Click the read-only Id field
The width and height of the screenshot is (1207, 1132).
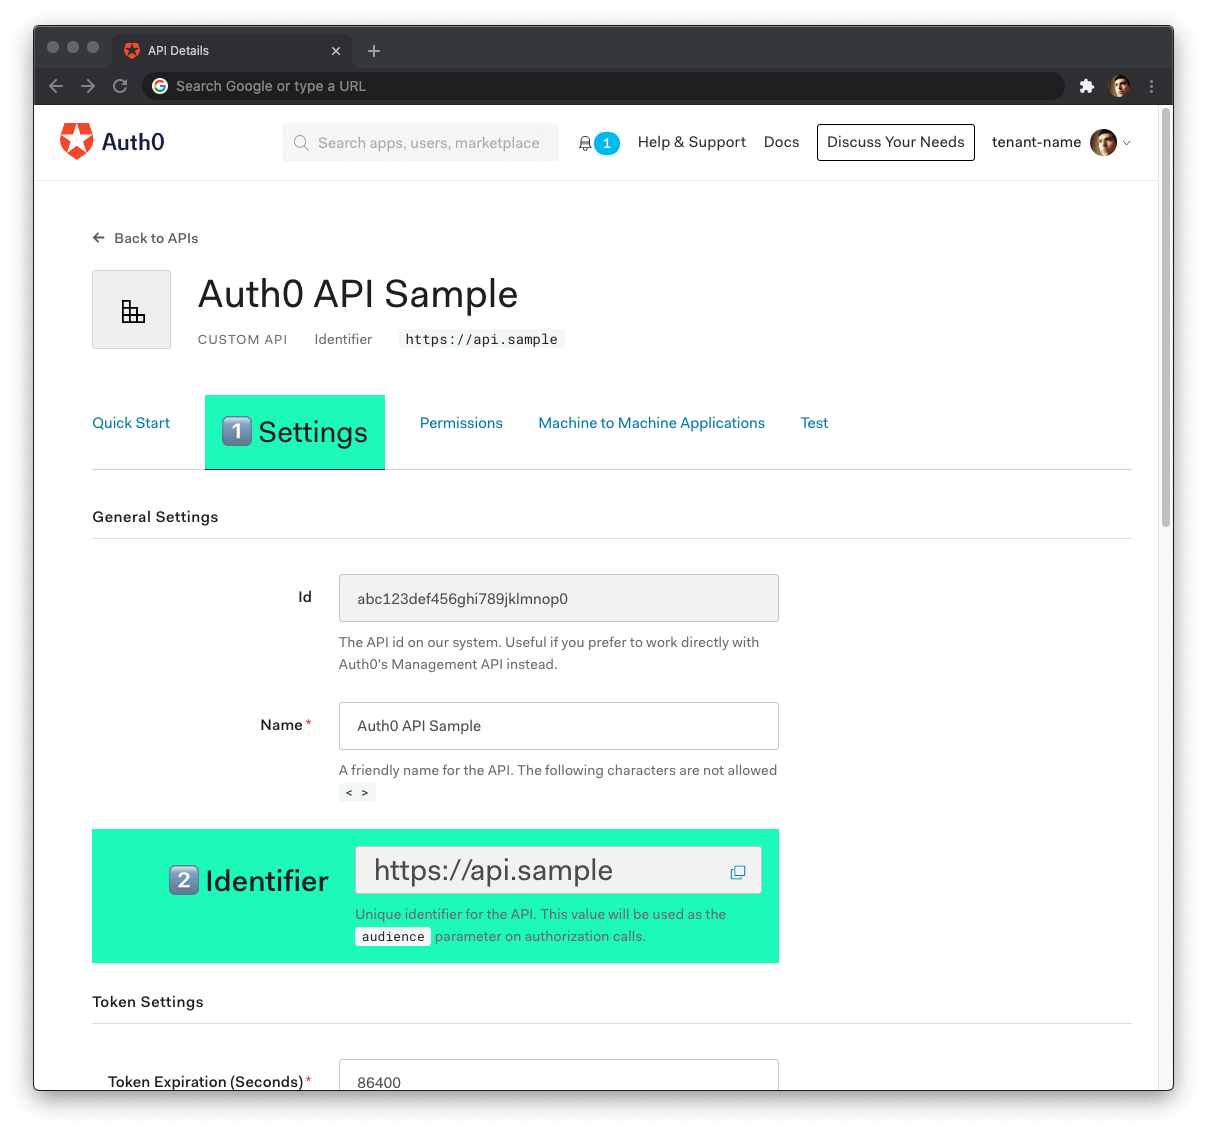coord(559,598)
